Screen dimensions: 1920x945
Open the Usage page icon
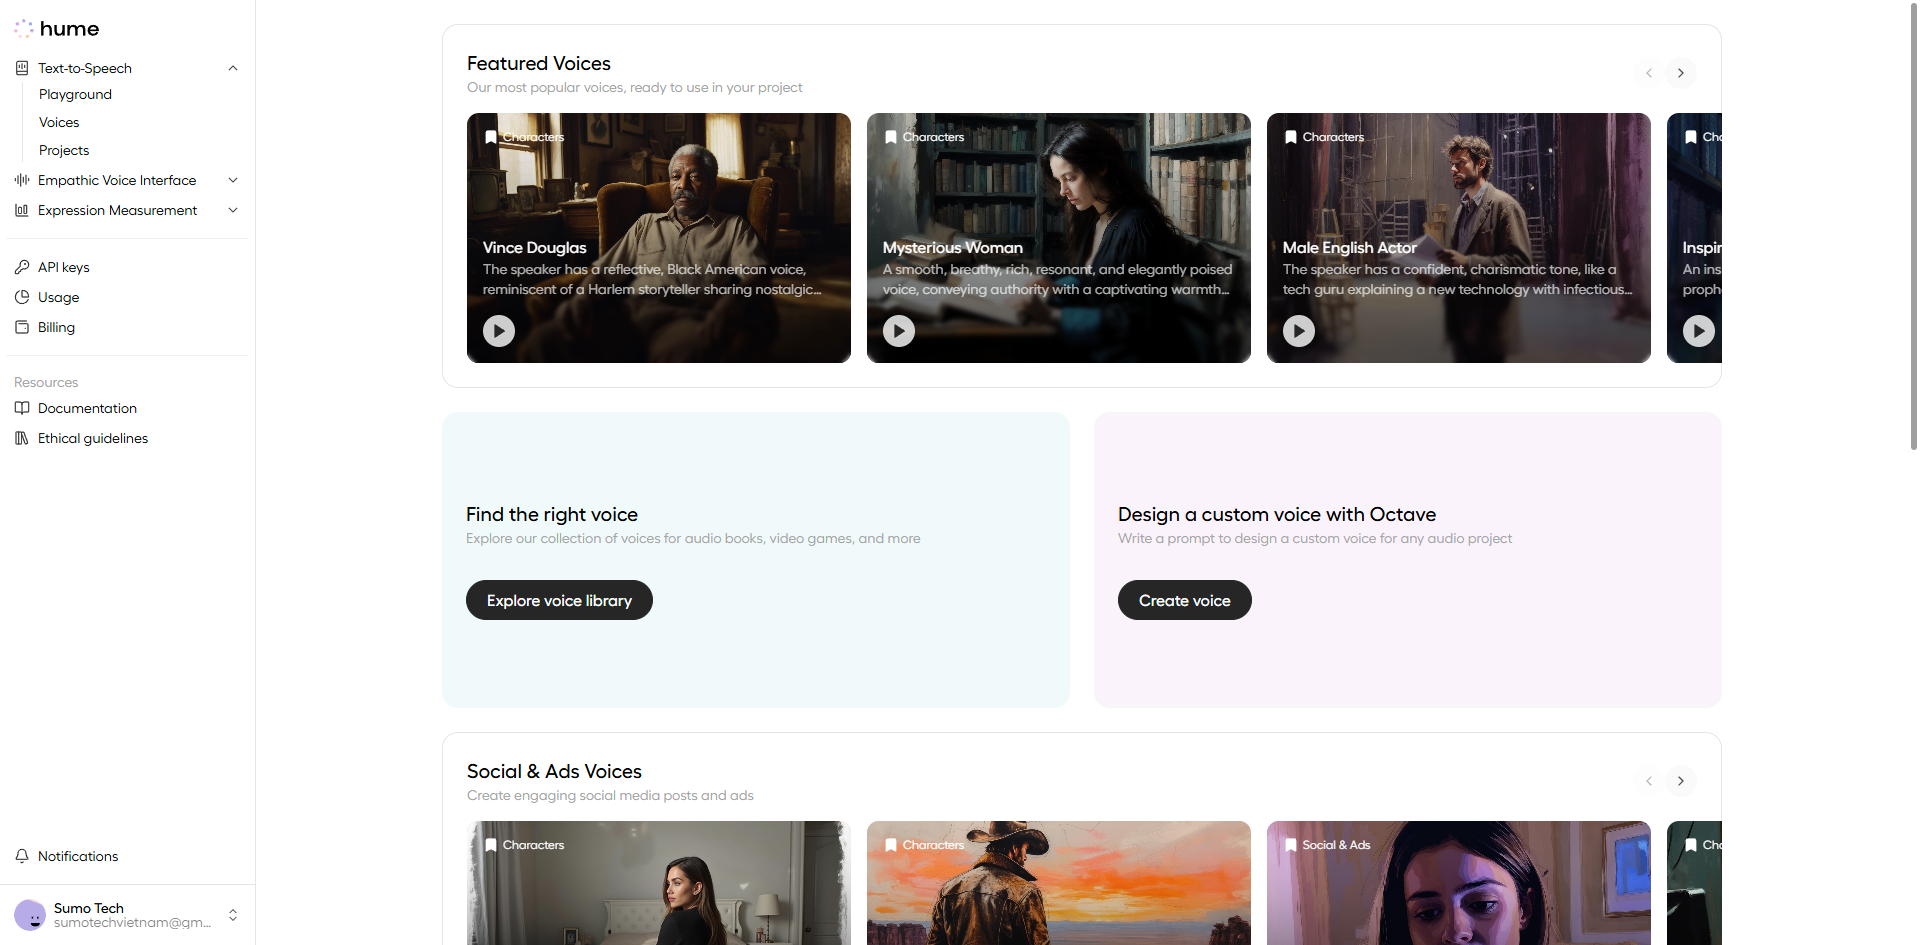coord(22,297)
